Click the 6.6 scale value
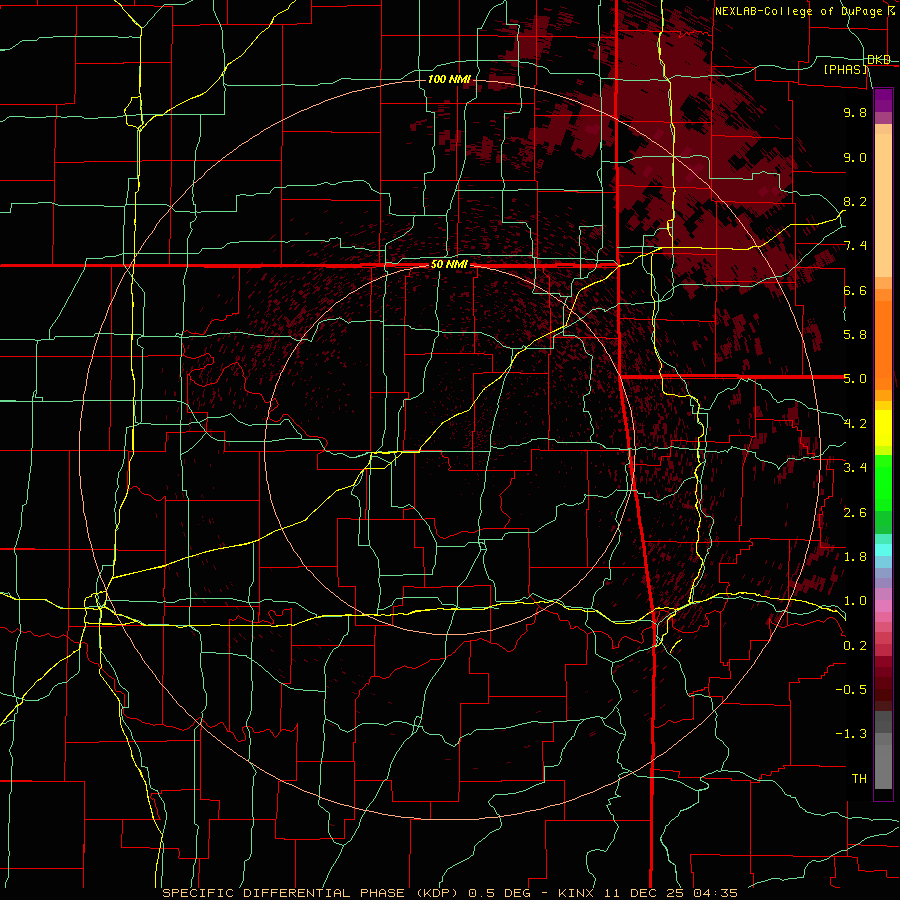 [855, 290]
